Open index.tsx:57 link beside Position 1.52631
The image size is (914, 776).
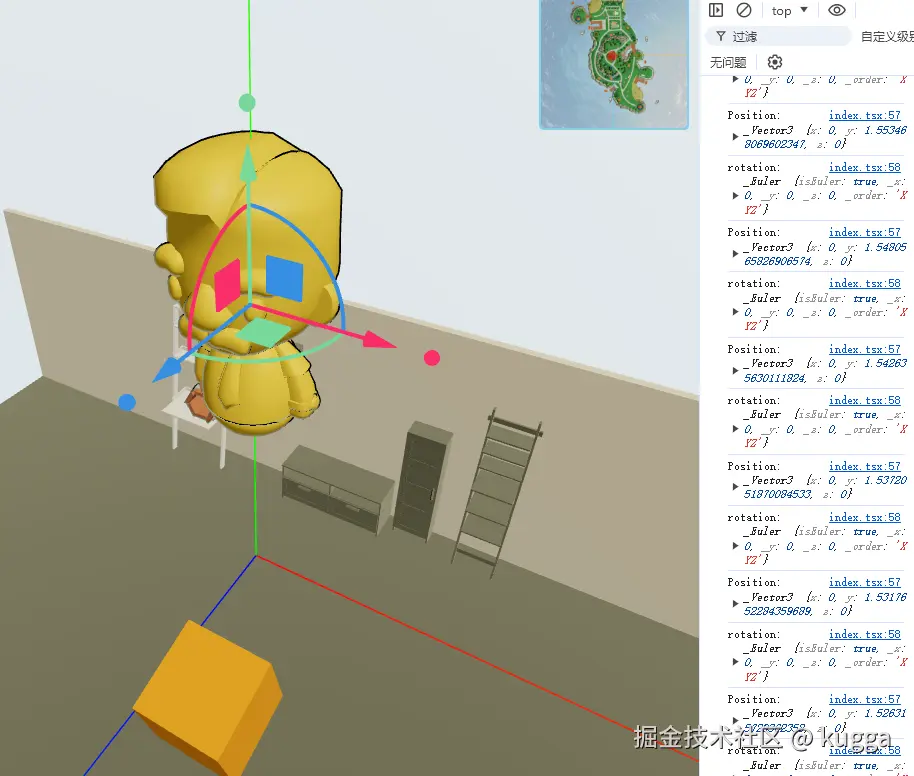click(x=864, y=699)
